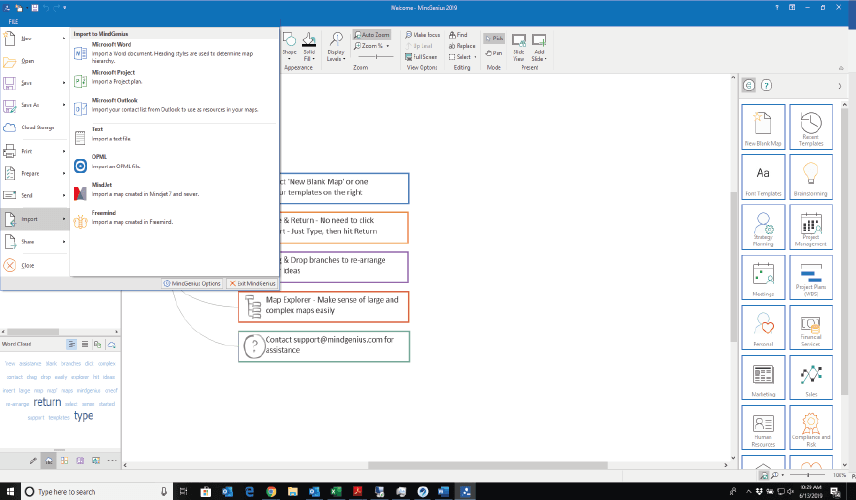Choose Open in the File menu
The height and width of the screenshot is (500, 856).
point(34,61)
